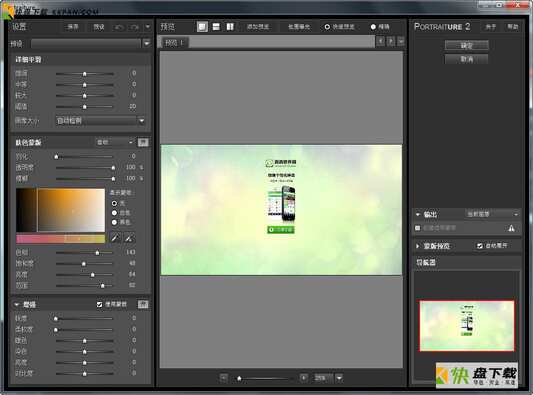This screenshot has height=395, width=533.
Task: Pick skin color with the eyedropper tool
Action: tap(115, 238)
